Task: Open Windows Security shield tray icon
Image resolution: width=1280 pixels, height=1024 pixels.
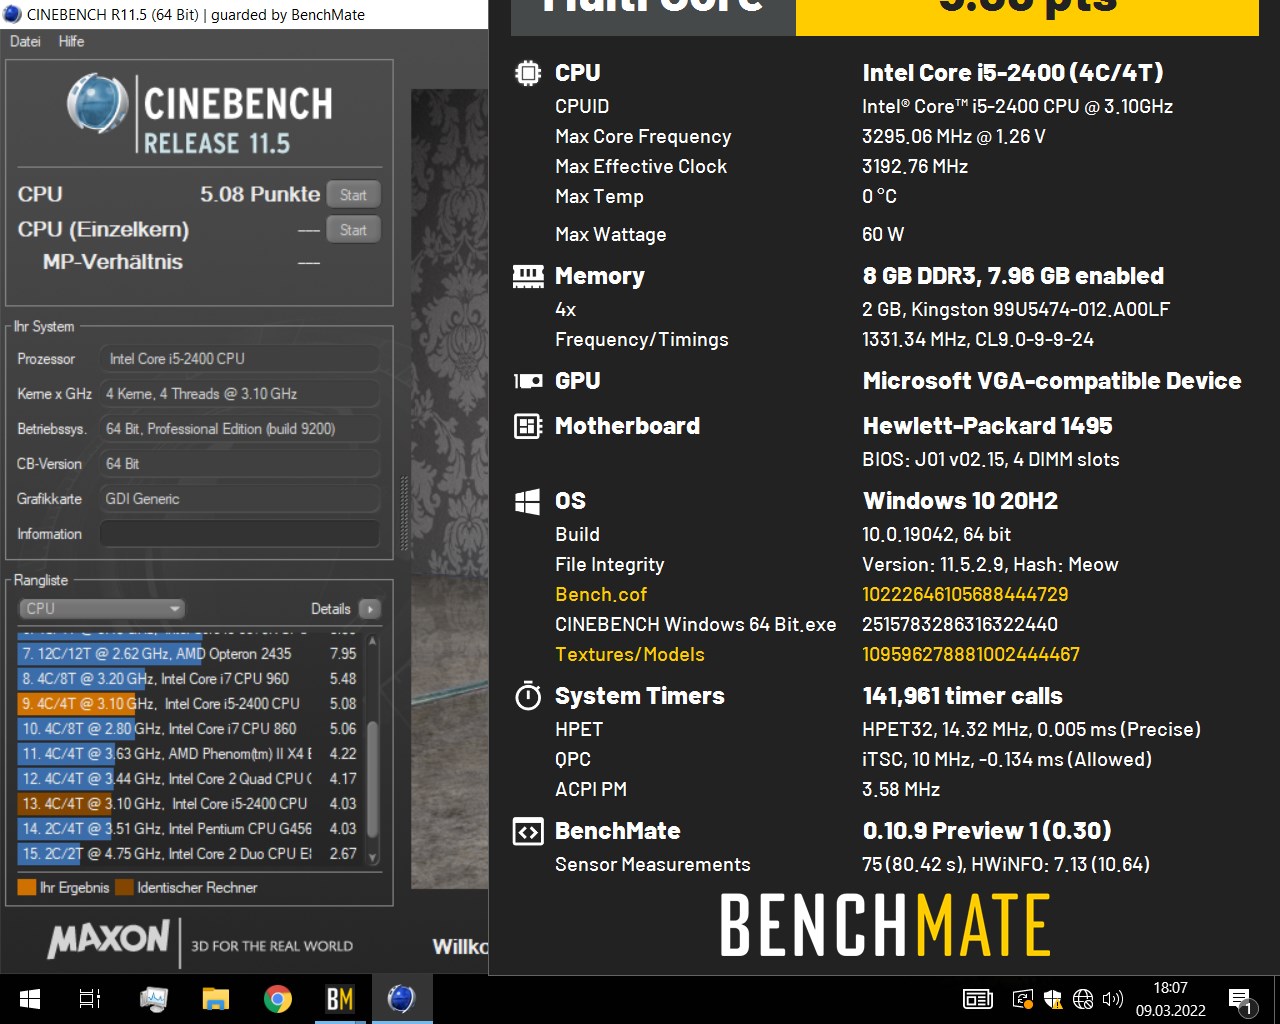Action: click(1052, 999)
